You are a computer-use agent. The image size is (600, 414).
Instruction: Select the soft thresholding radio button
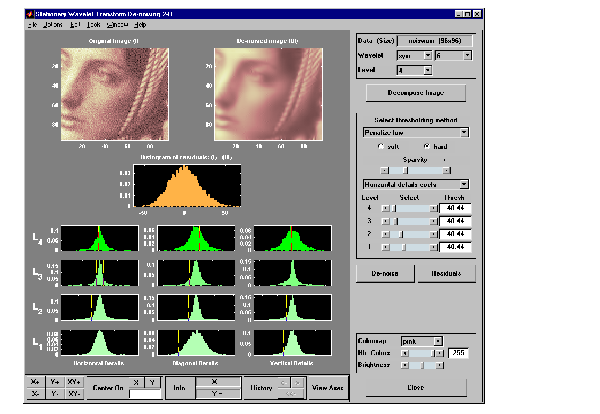coord(379,146)
